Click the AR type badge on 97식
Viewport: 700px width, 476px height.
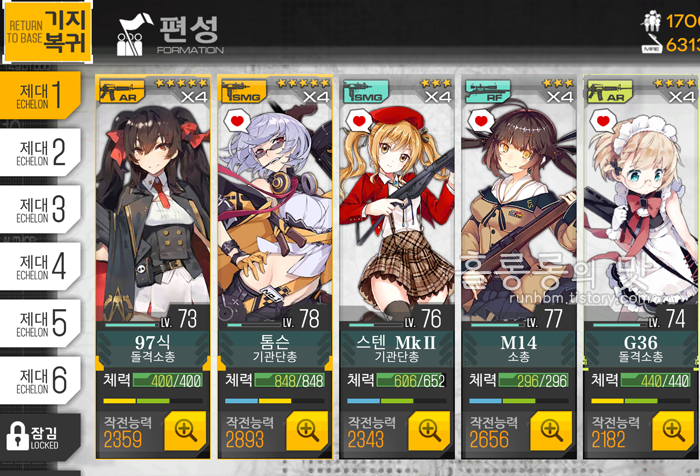121,92
